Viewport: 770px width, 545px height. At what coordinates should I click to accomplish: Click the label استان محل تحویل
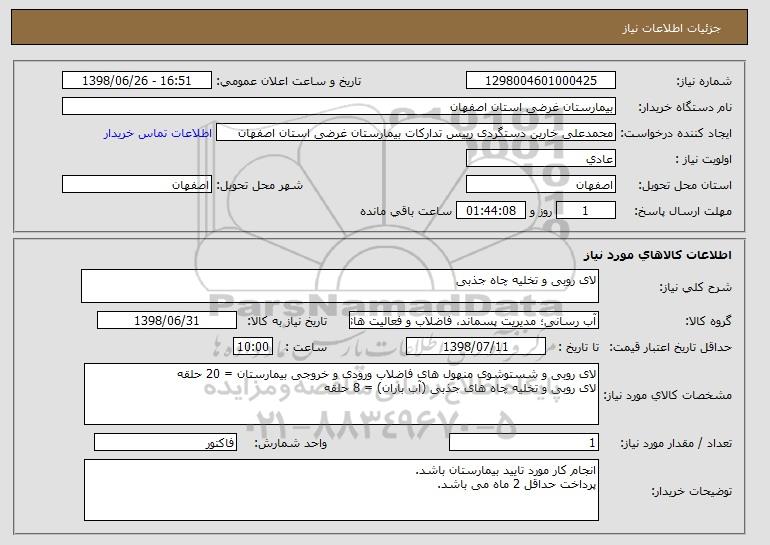coord(685,185)
